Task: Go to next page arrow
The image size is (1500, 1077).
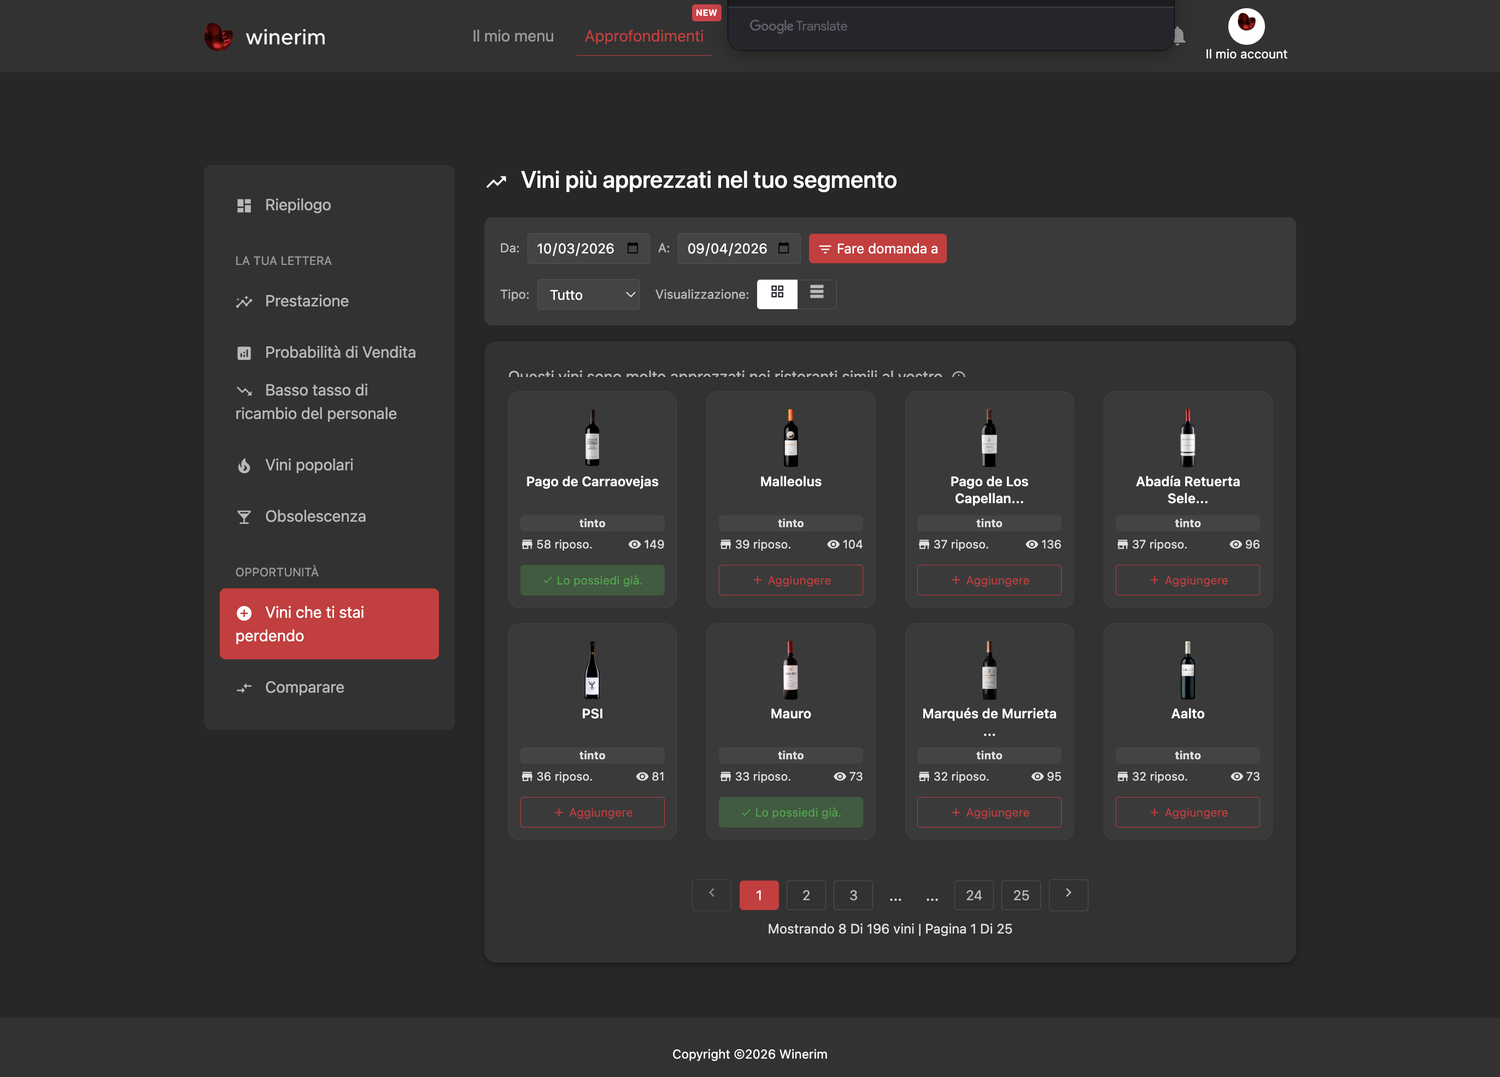Action: point(1068,895)
